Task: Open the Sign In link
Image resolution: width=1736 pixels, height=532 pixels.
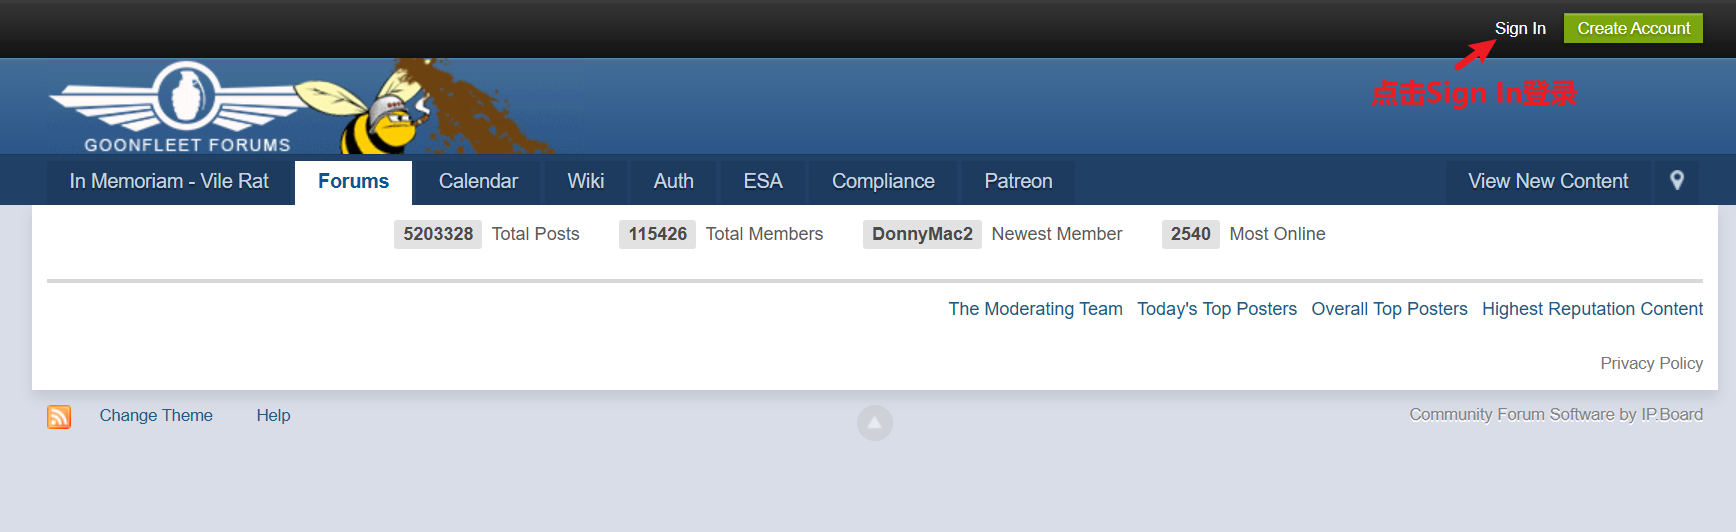Action: click(1519, 28)
